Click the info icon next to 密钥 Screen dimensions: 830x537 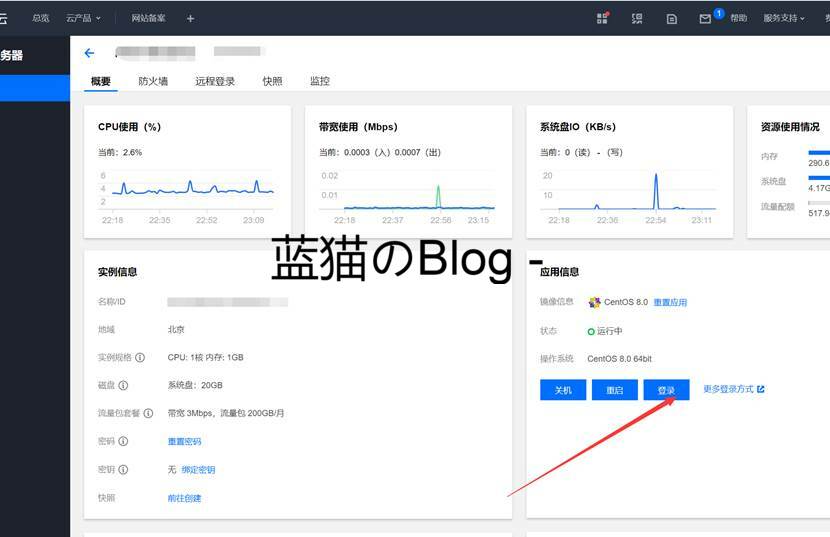click(x=123, y=469)
